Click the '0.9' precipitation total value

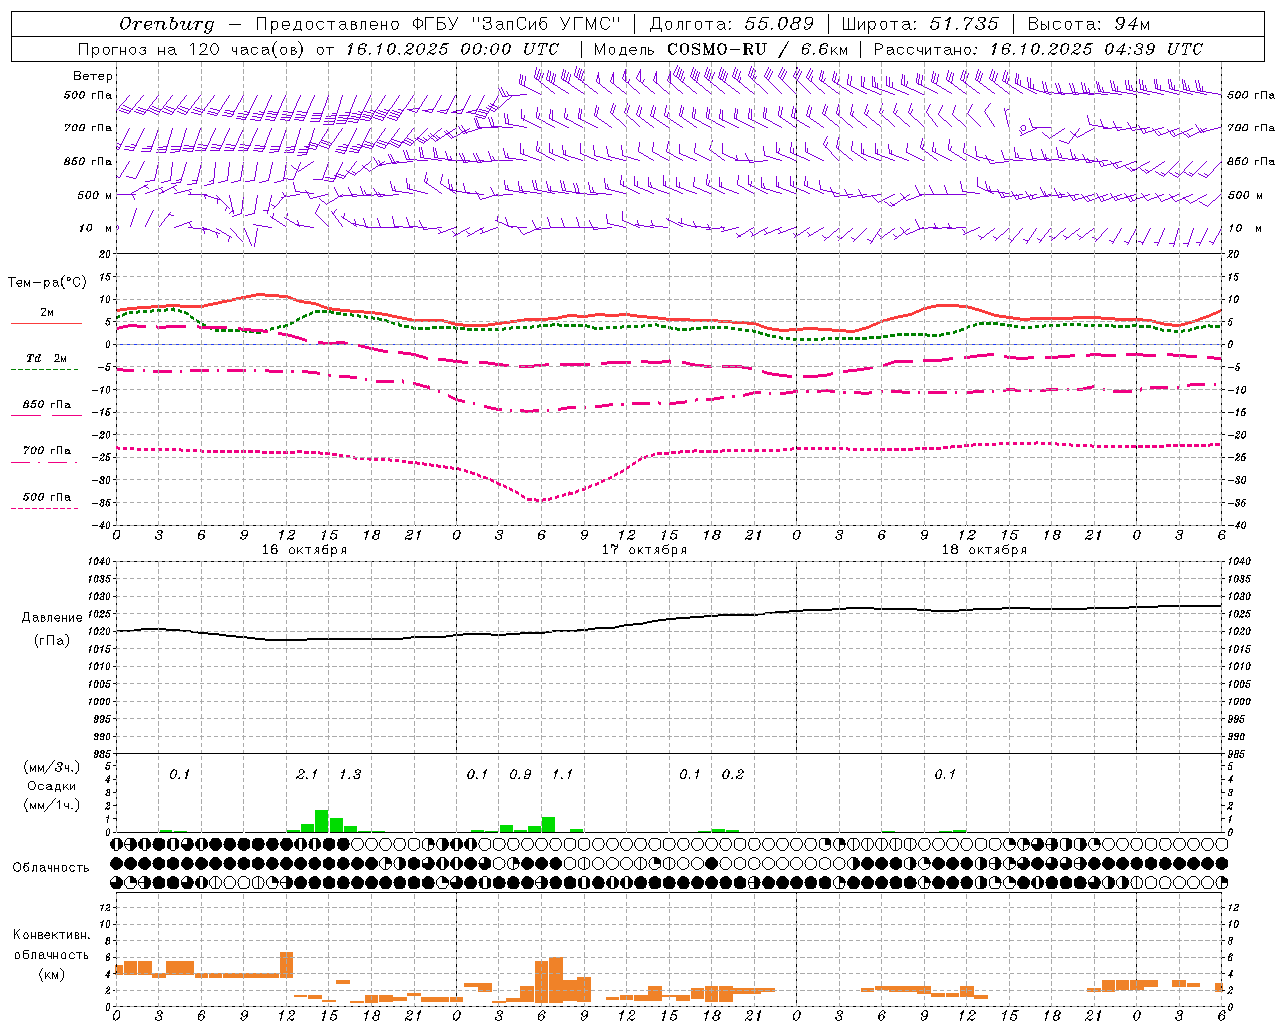coord(520,774)
